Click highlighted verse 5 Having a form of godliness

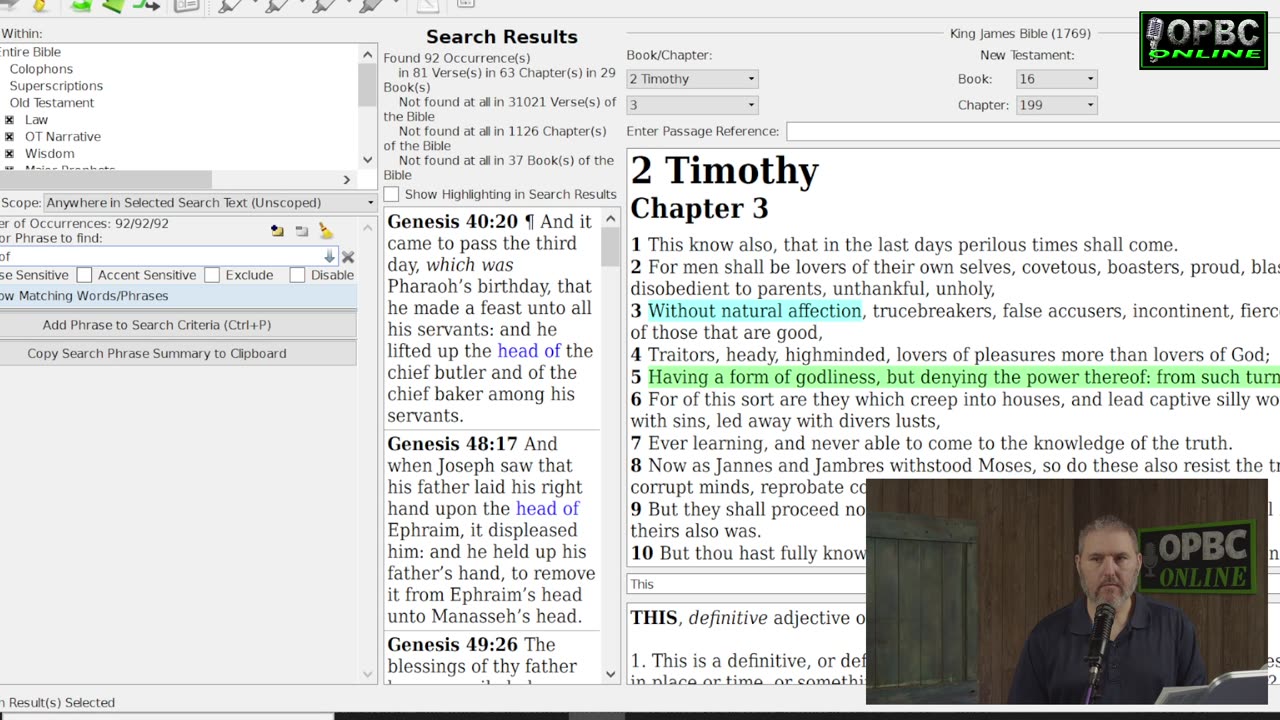pyautogui.click(x=964, y=377)
